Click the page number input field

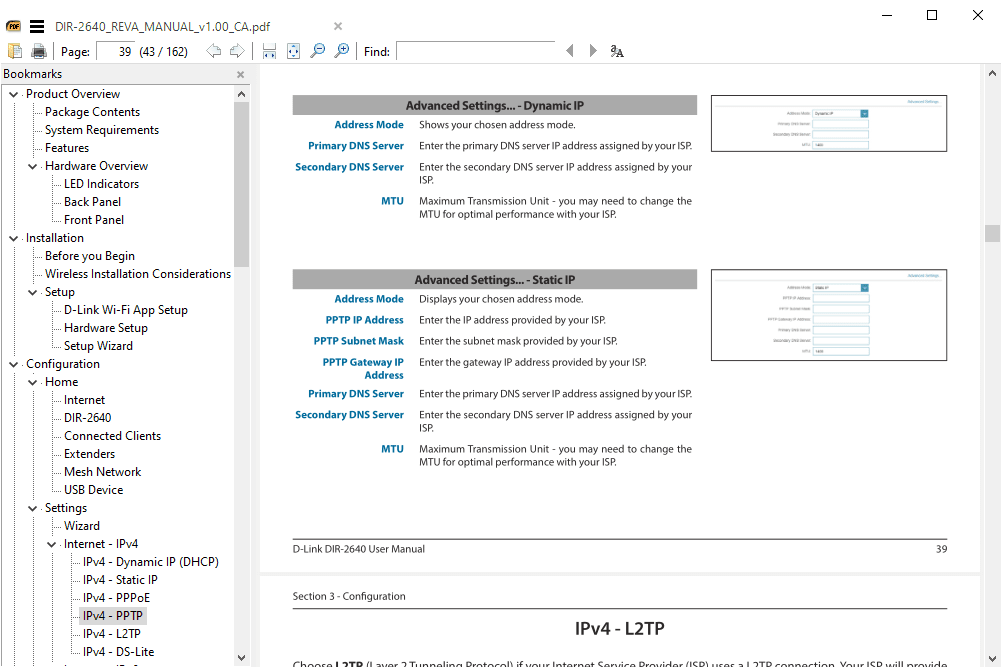[116, 51]
